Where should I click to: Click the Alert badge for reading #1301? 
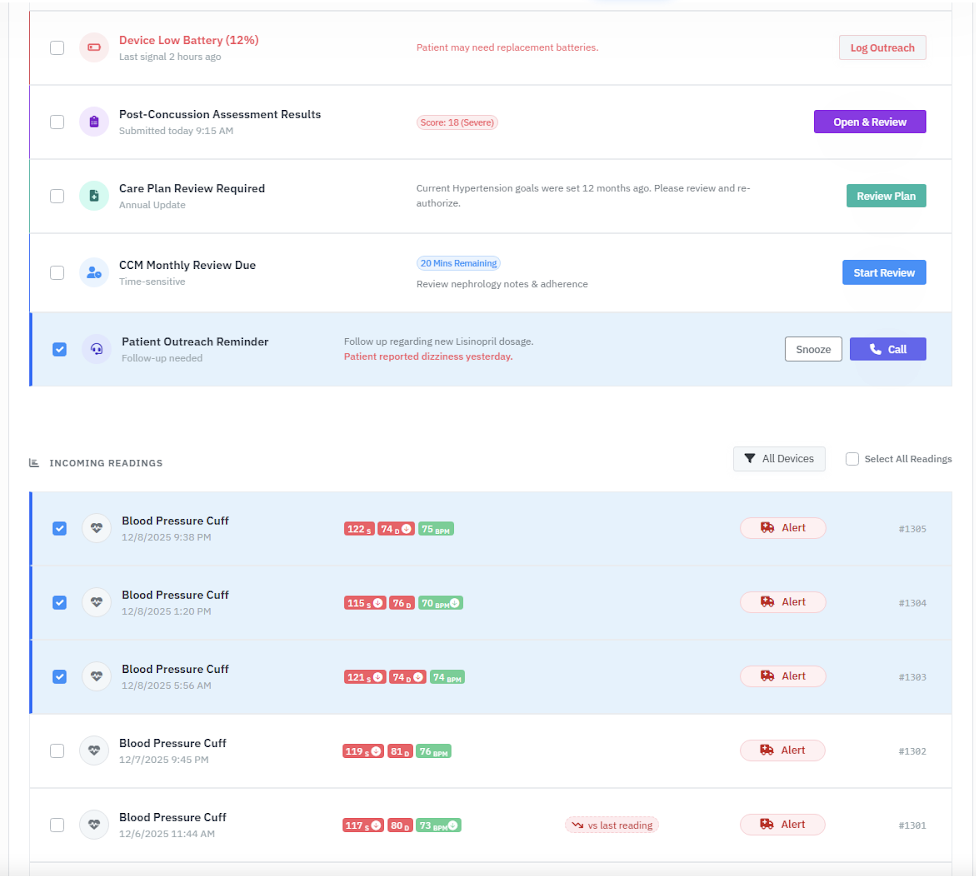[x=782, y=825]
